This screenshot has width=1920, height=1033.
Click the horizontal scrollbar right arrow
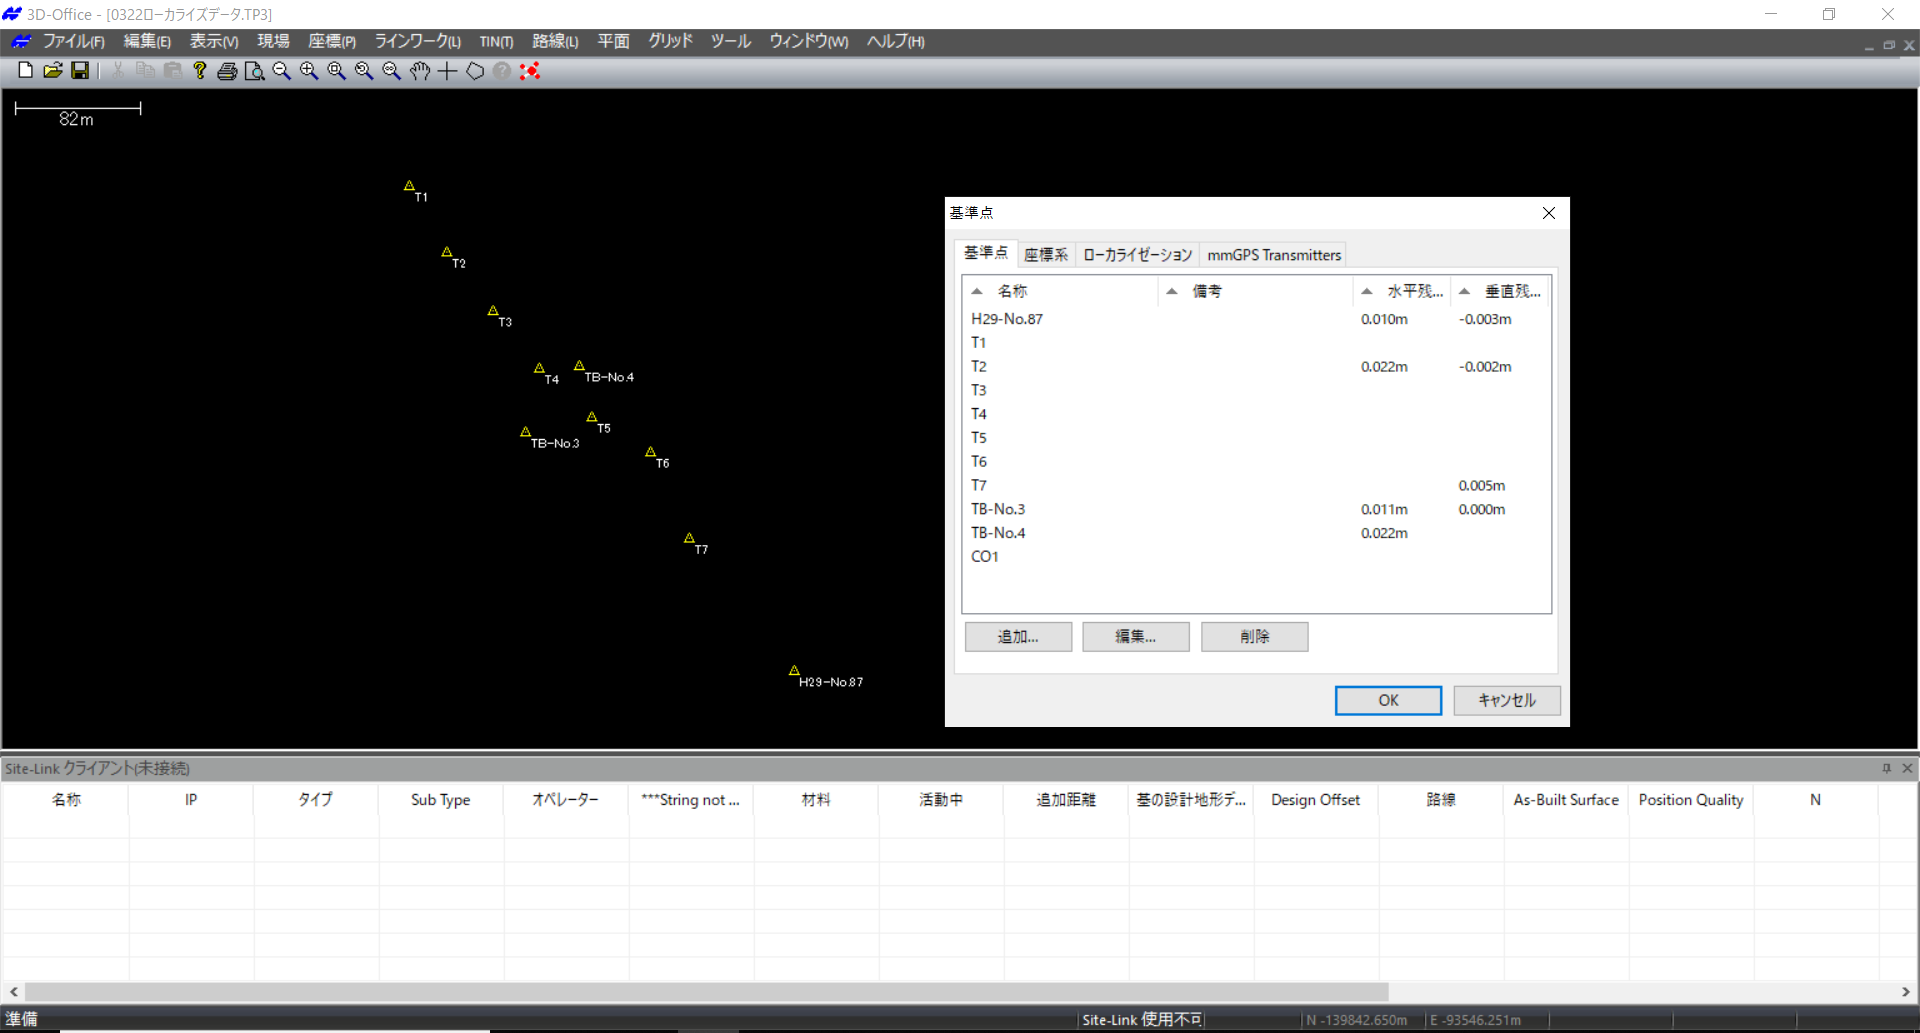coord(1905,991)
